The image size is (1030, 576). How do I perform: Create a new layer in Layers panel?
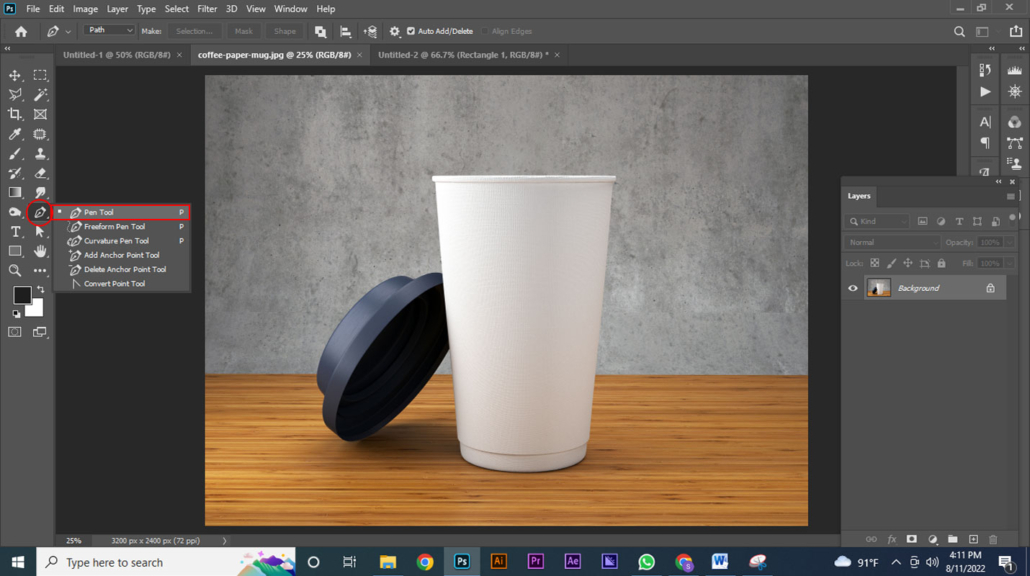coord(973,539)
